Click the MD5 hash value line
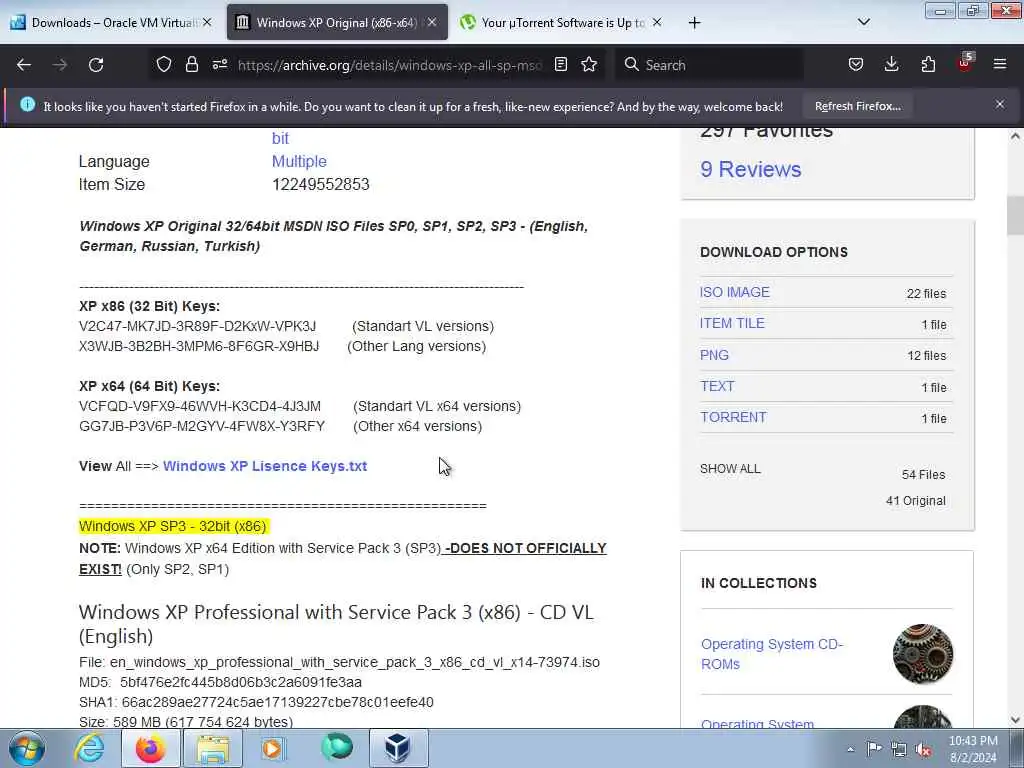1024x768 pixels. (x=220, y=682)
